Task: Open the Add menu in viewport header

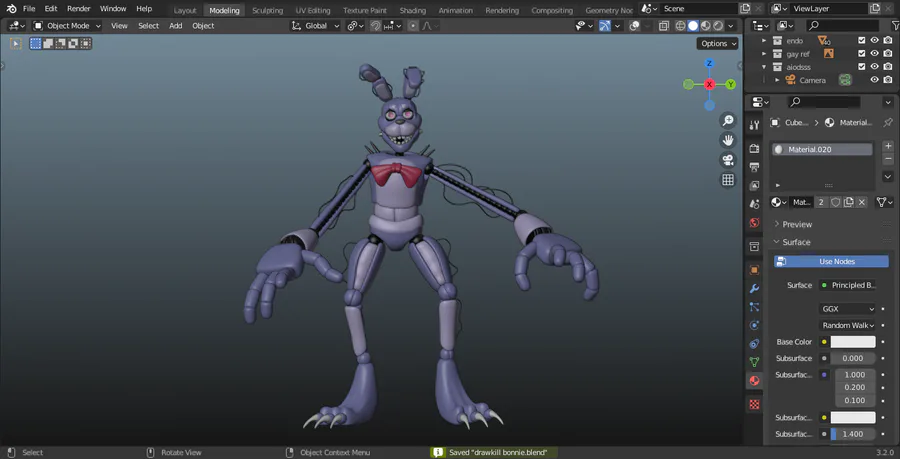Action: [176, 26]
